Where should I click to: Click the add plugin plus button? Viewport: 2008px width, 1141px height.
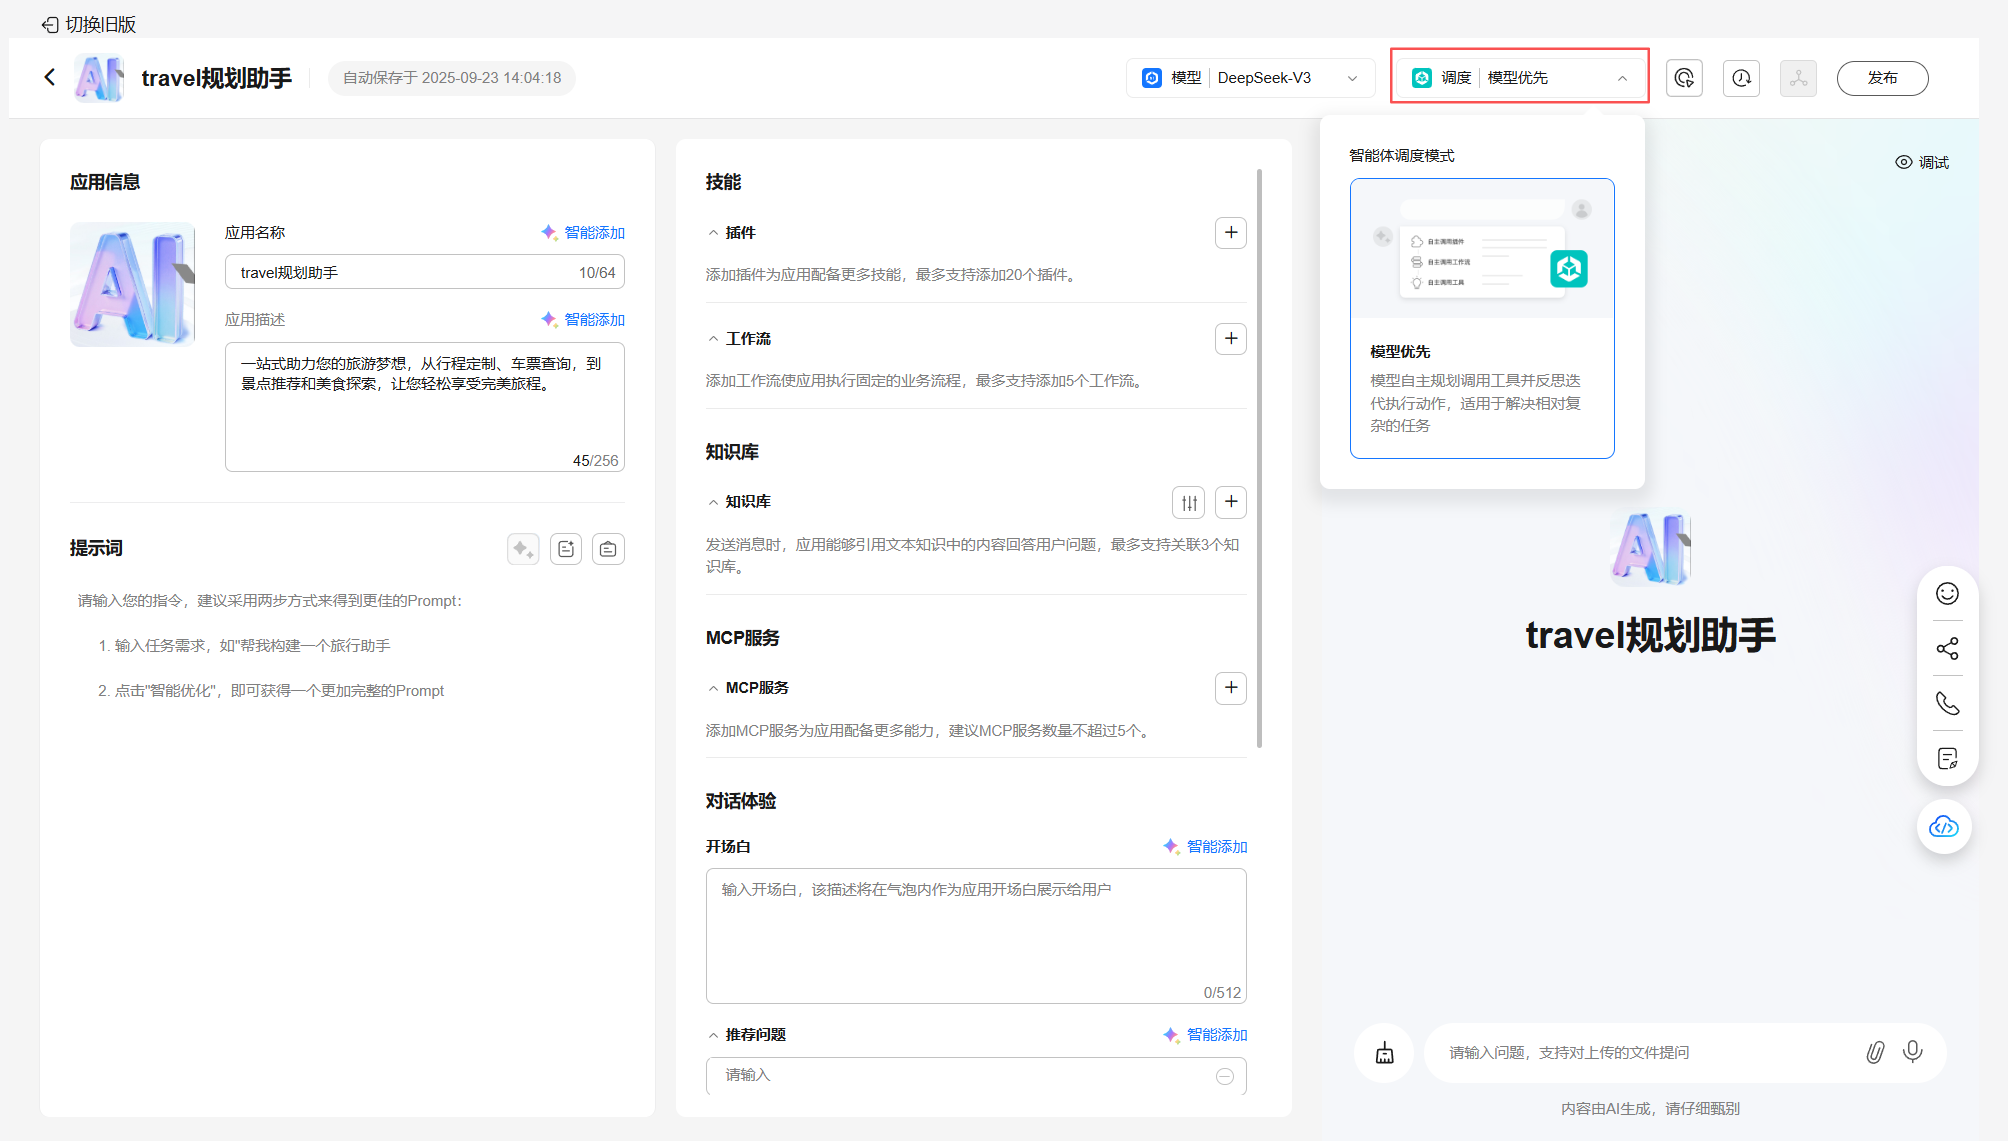[1230, 233]
